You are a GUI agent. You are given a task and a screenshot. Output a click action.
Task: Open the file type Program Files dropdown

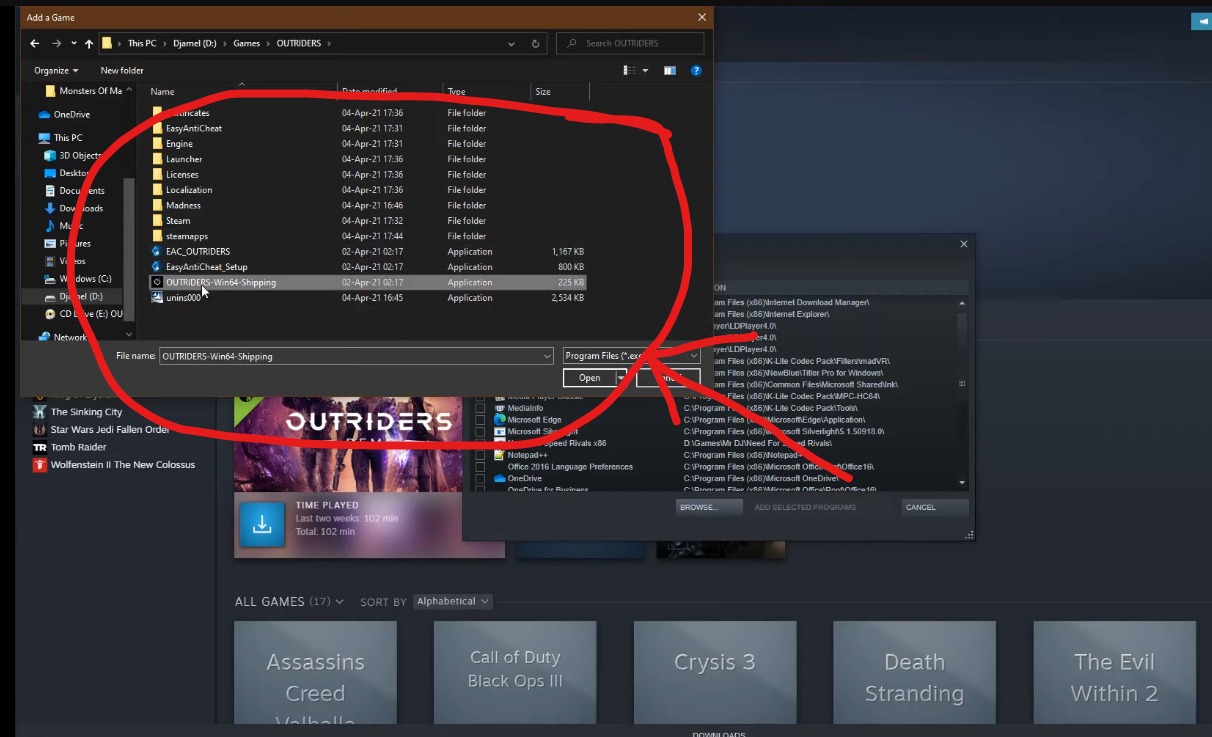tap(631, 355)
